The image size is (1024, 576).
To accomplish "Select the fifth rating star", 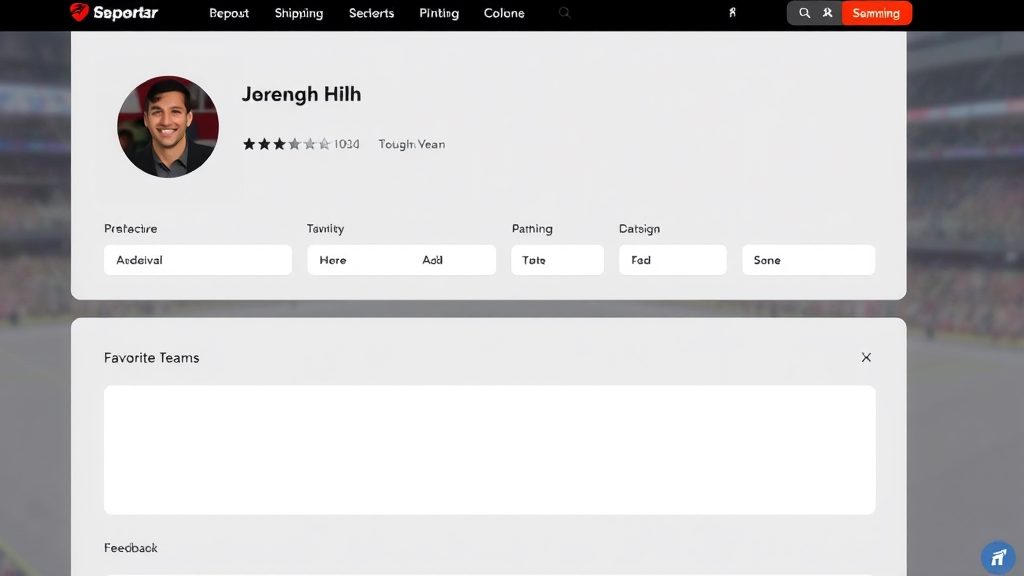I will [310, 144].
